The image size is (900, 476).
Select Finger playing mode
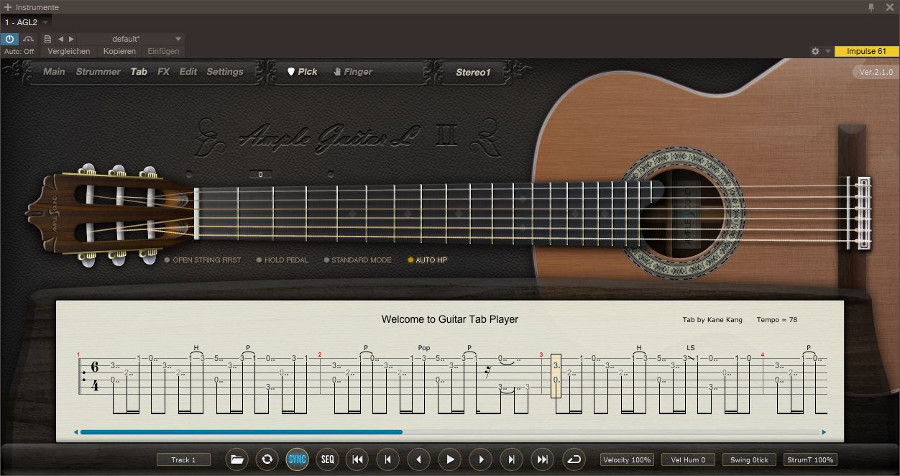click(353, 72)
